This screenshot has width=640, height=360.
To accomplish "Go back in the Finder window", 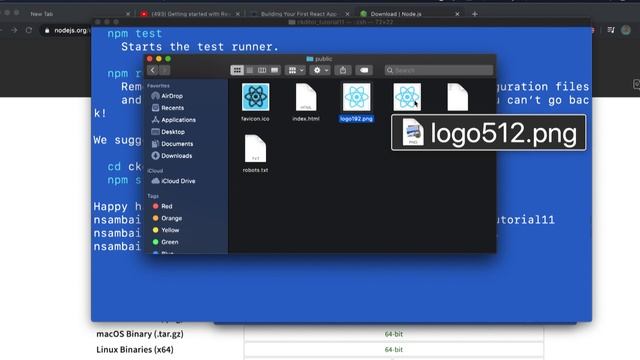I will [153, 70].
